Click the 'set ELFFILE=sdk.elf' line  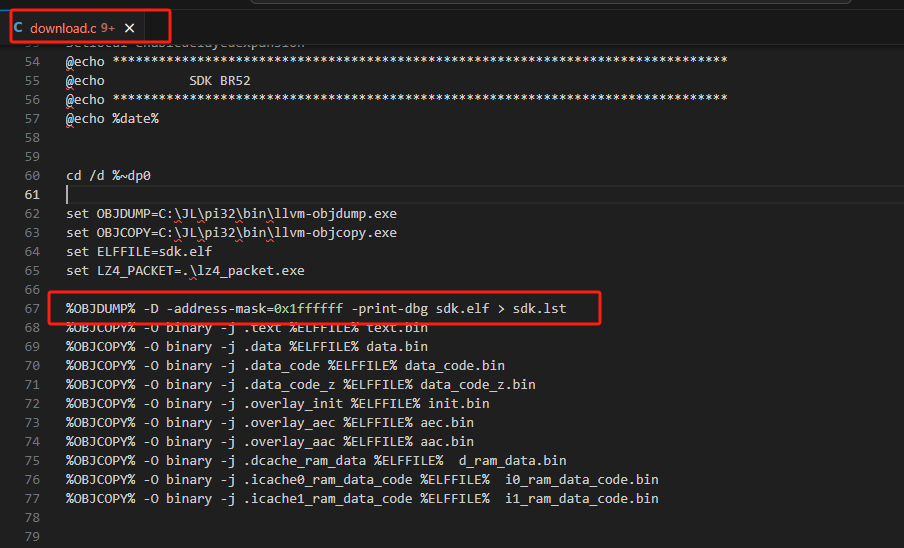[x=139, y=252]
